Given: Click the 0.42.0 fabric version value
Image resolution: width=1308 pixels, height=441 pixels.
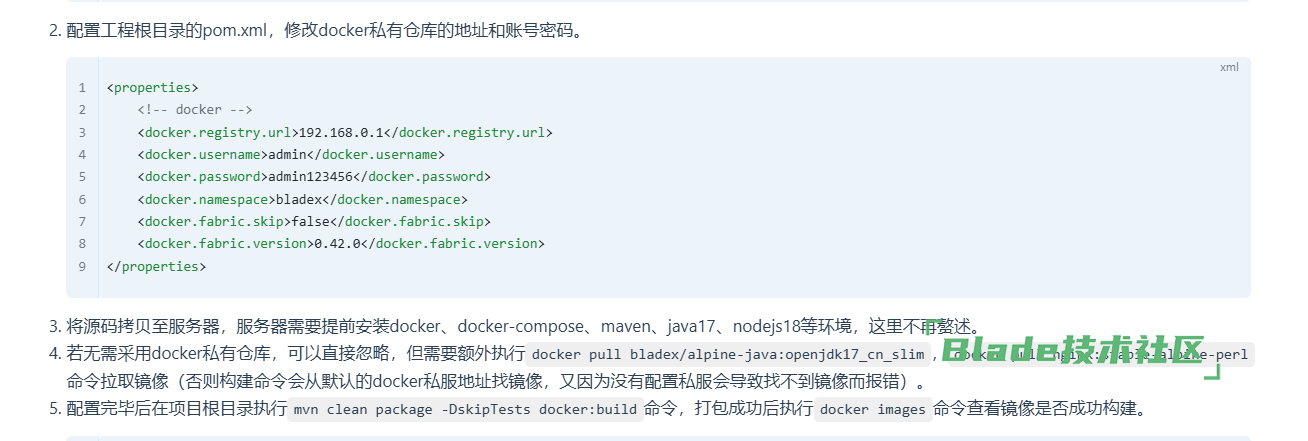Looking at the screenshot, I should [x=337, y=243].
